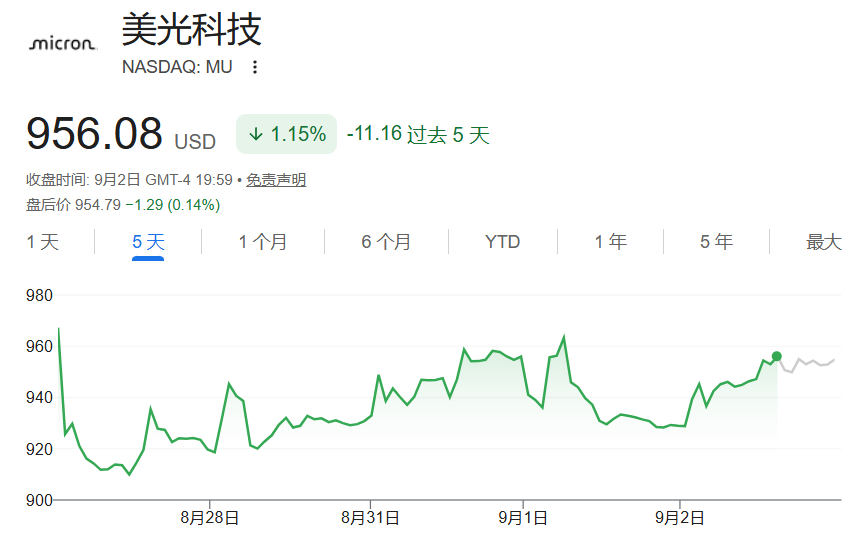Open the 免责声明 disclaimer link
Screen dimensions: 856x547
click(x=276, y=180)
